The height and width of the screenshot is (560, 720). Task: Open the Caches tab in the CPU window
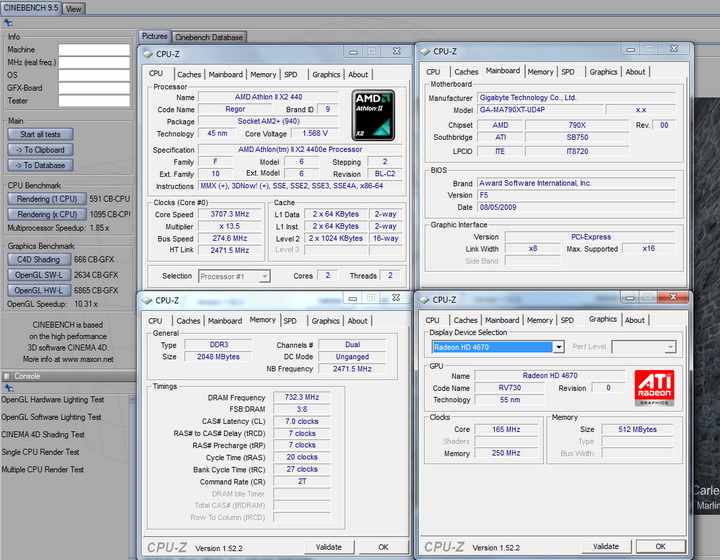pos(189,74)
